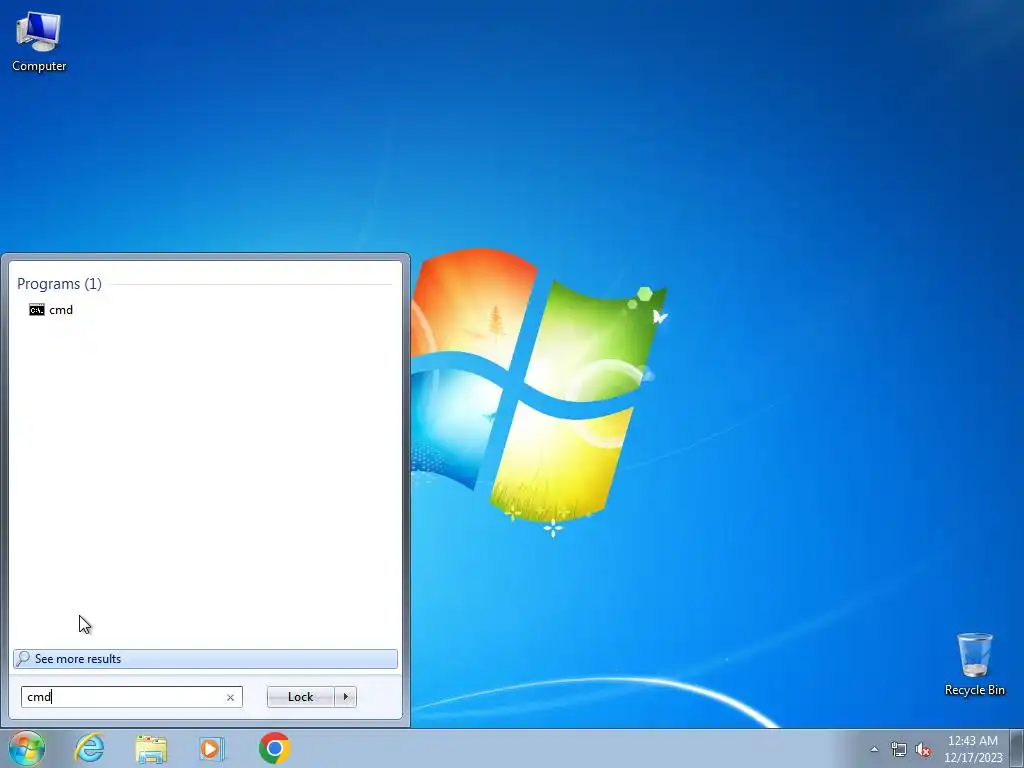Open Windows Explorer from the taskbar
Viewport: 1024px width, 768px height.
151,748
